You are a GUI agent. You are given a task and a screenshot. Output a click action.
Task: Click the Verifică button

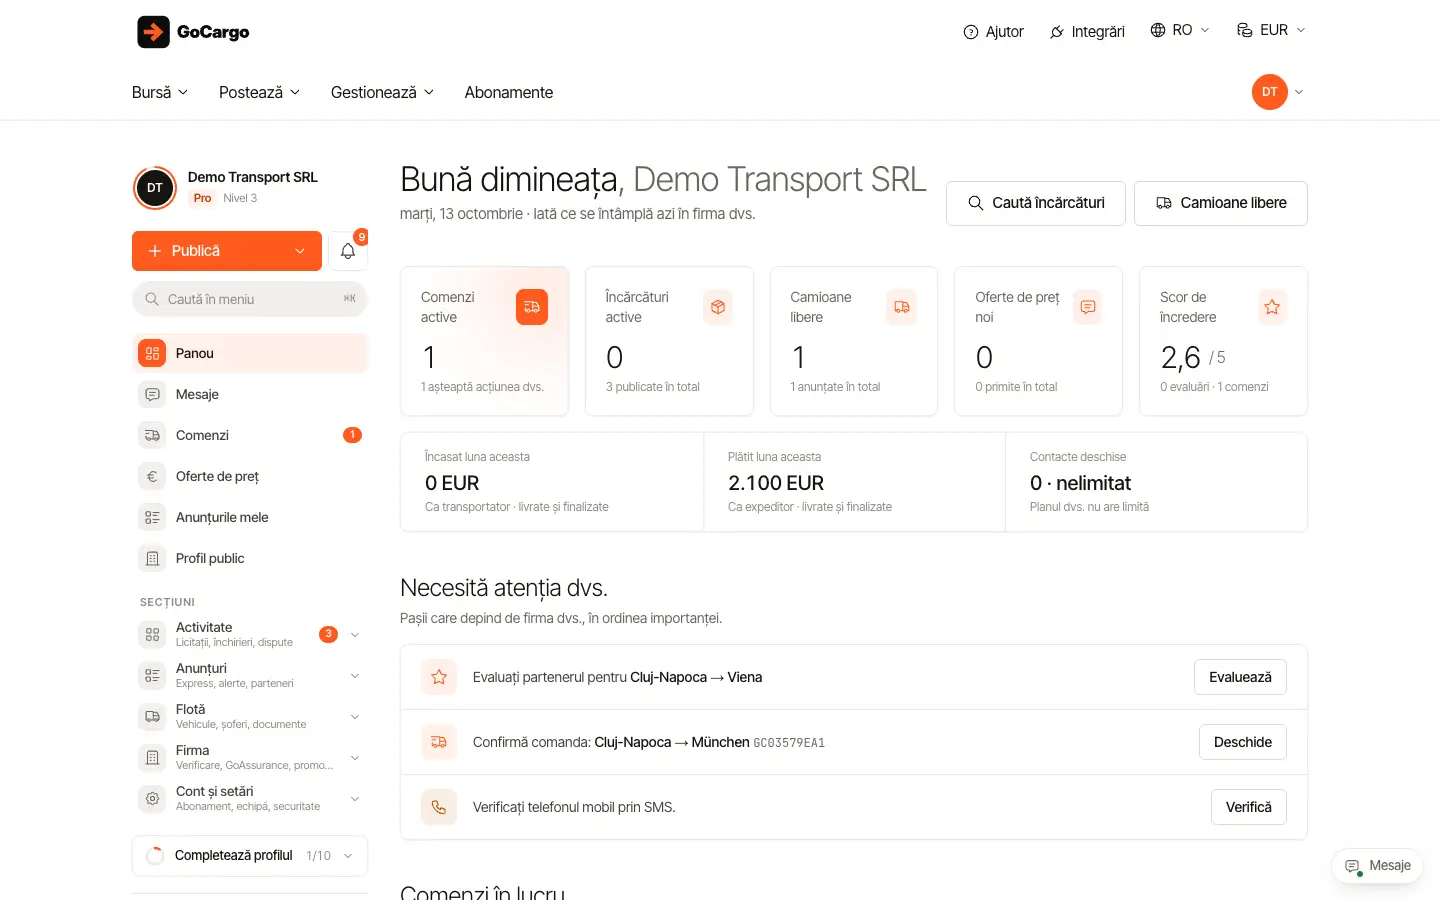point(1249,807)
